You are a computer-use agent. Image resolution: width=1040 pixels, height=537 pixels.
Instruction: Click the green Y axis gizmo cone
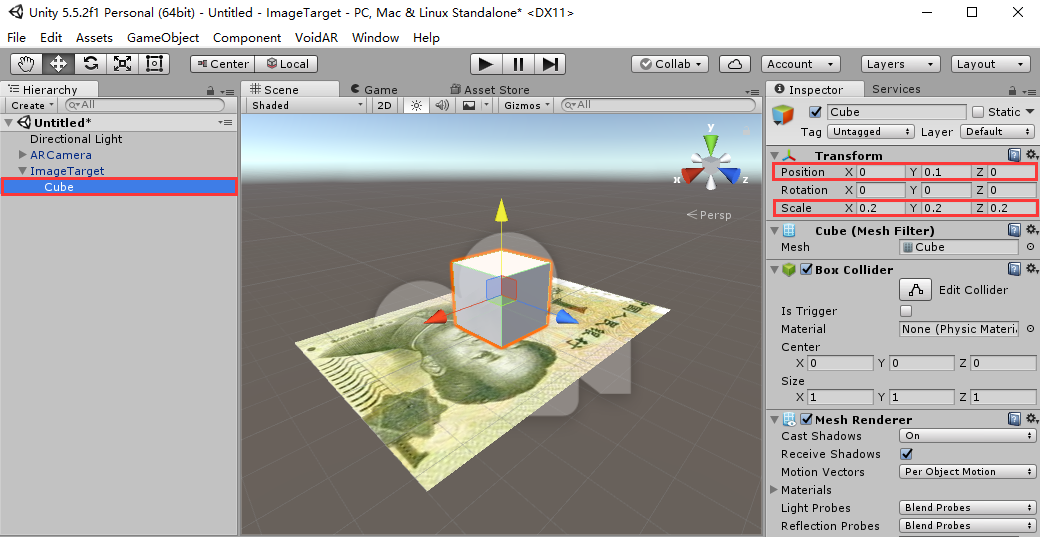pyautogui.click(x=711, y=142)
